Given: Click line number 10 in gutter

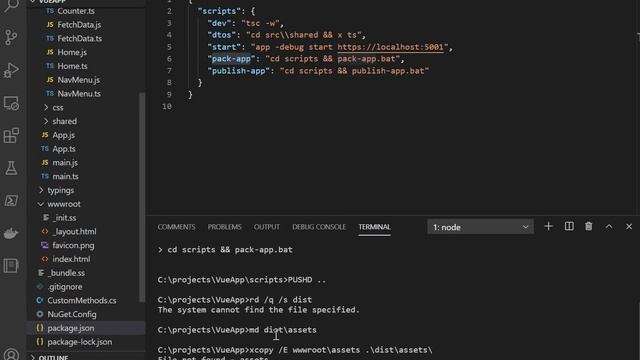Looking at the screenshot, I should 167,107.
